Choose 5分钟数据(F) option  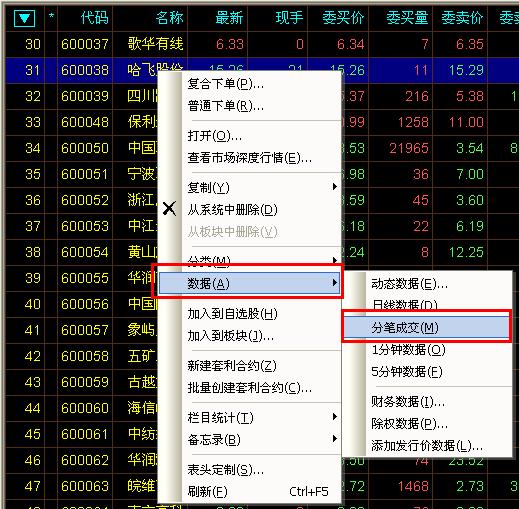pos(407,372)
